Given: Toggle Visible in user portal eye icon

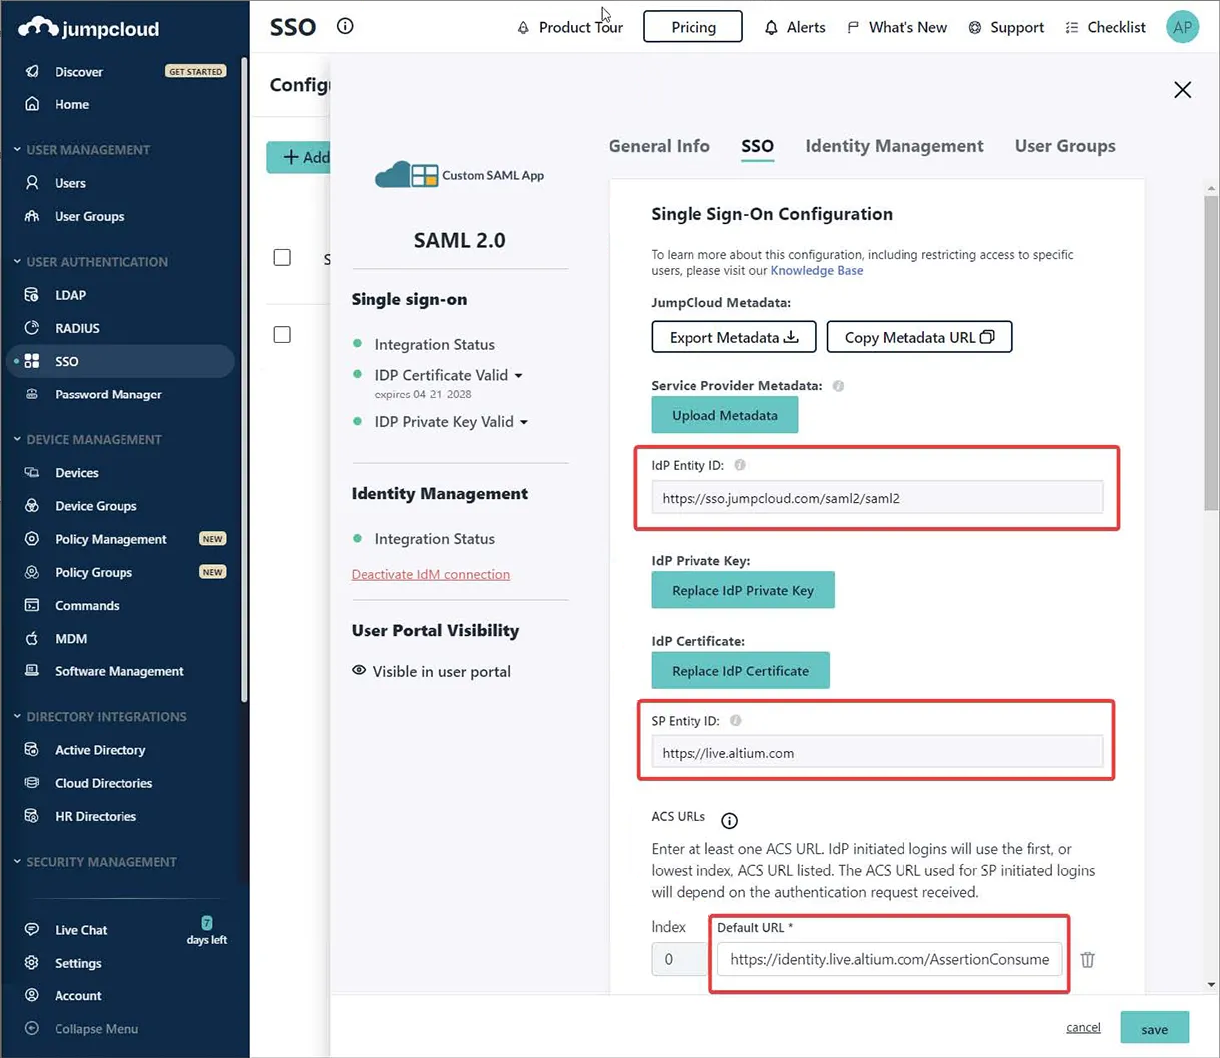Looking at the screenshot, I should (x=359, y=670).
